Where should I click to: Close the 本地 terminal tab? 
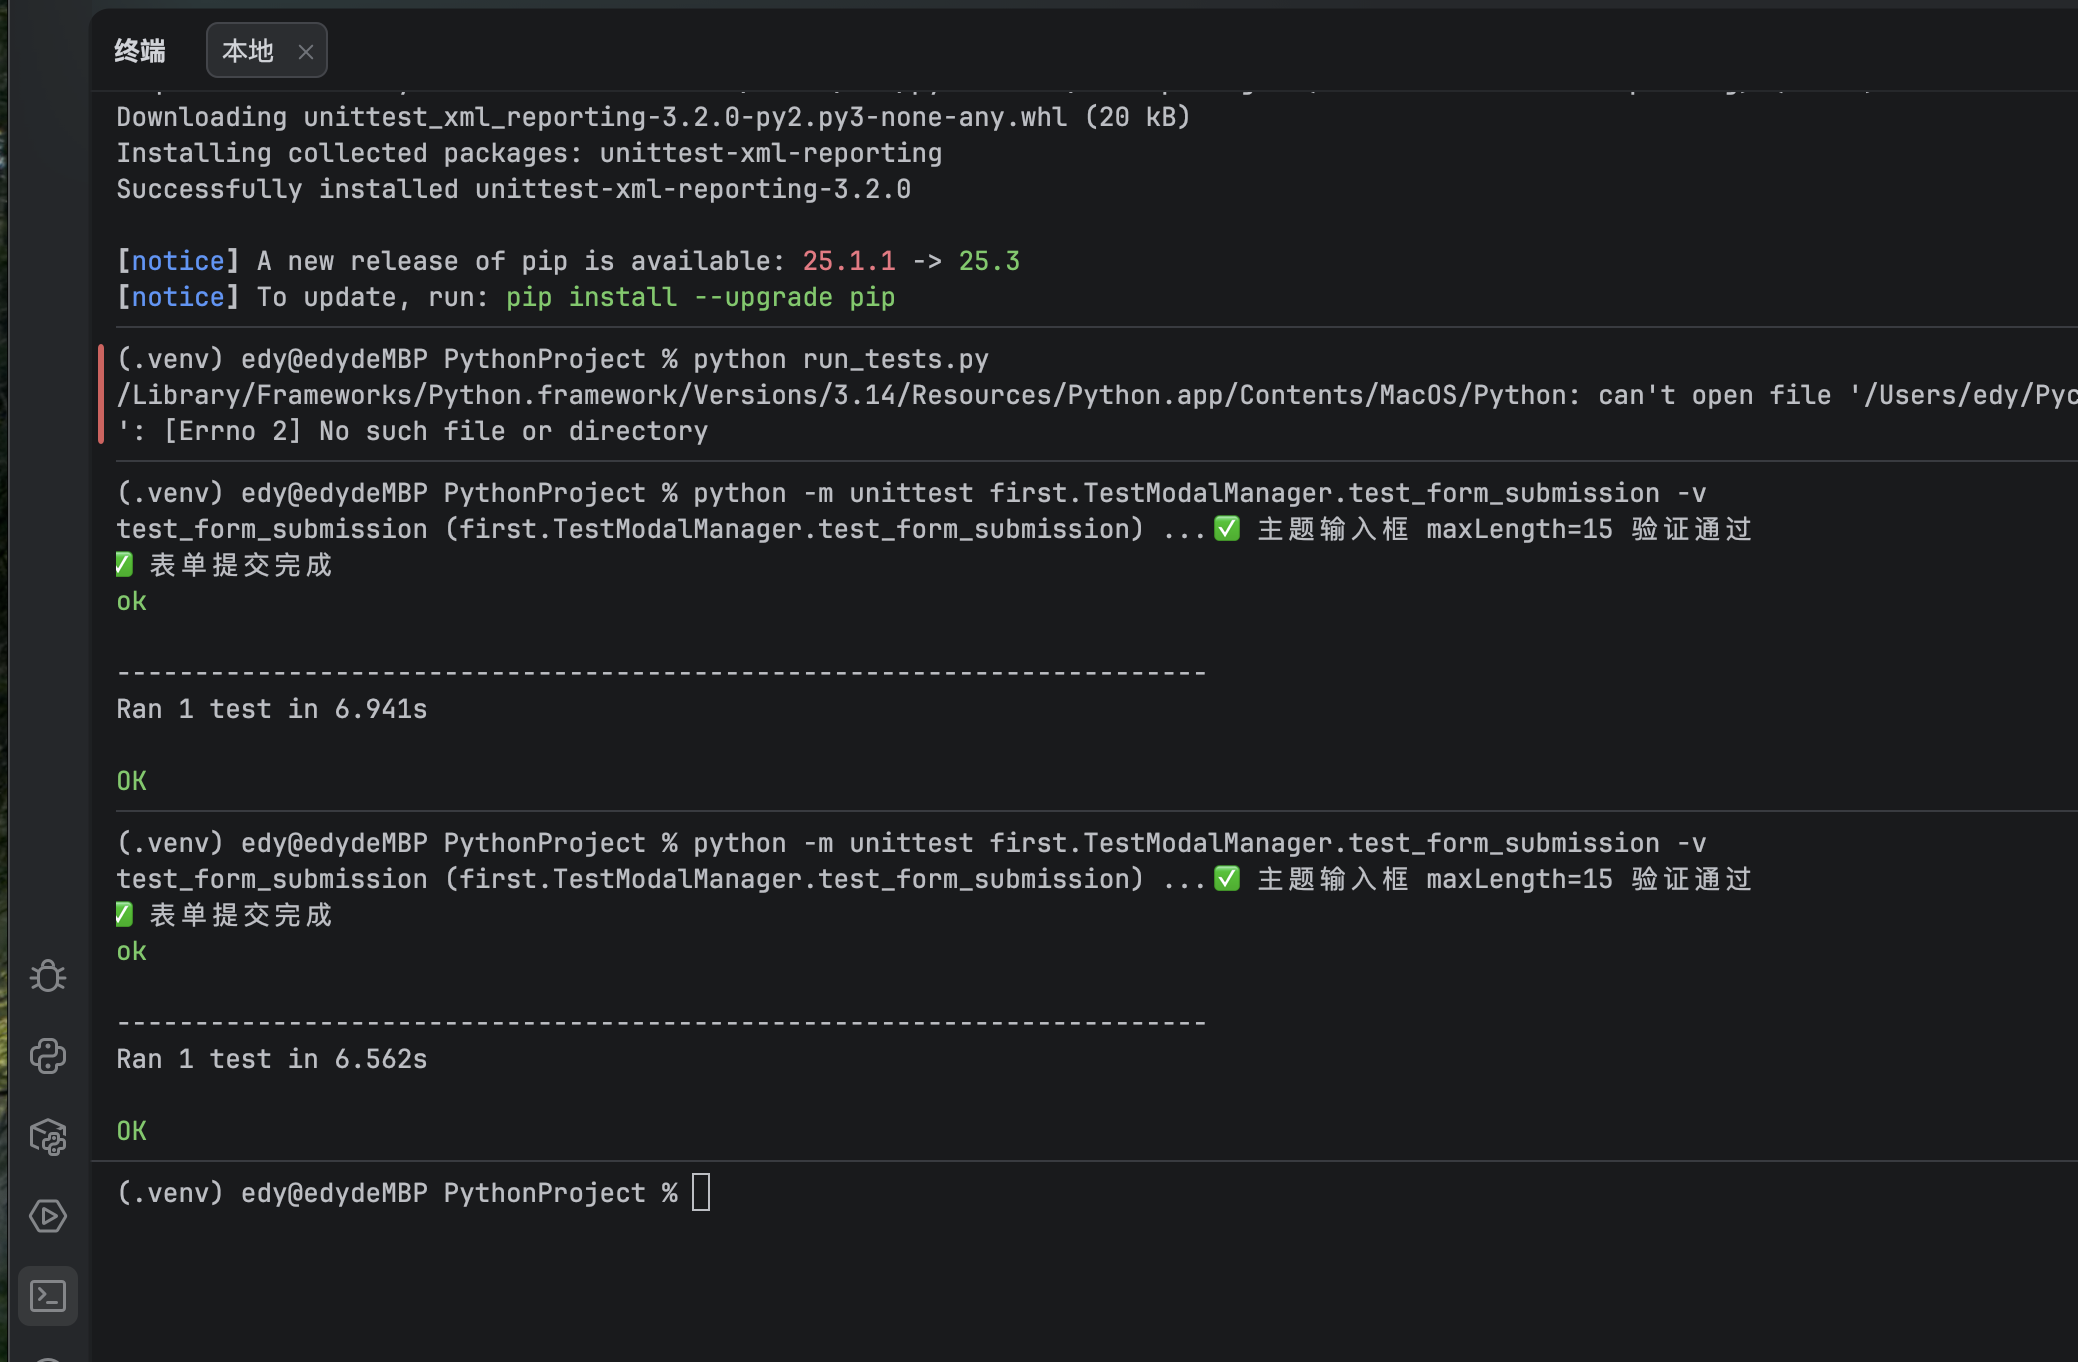point(306,52)
